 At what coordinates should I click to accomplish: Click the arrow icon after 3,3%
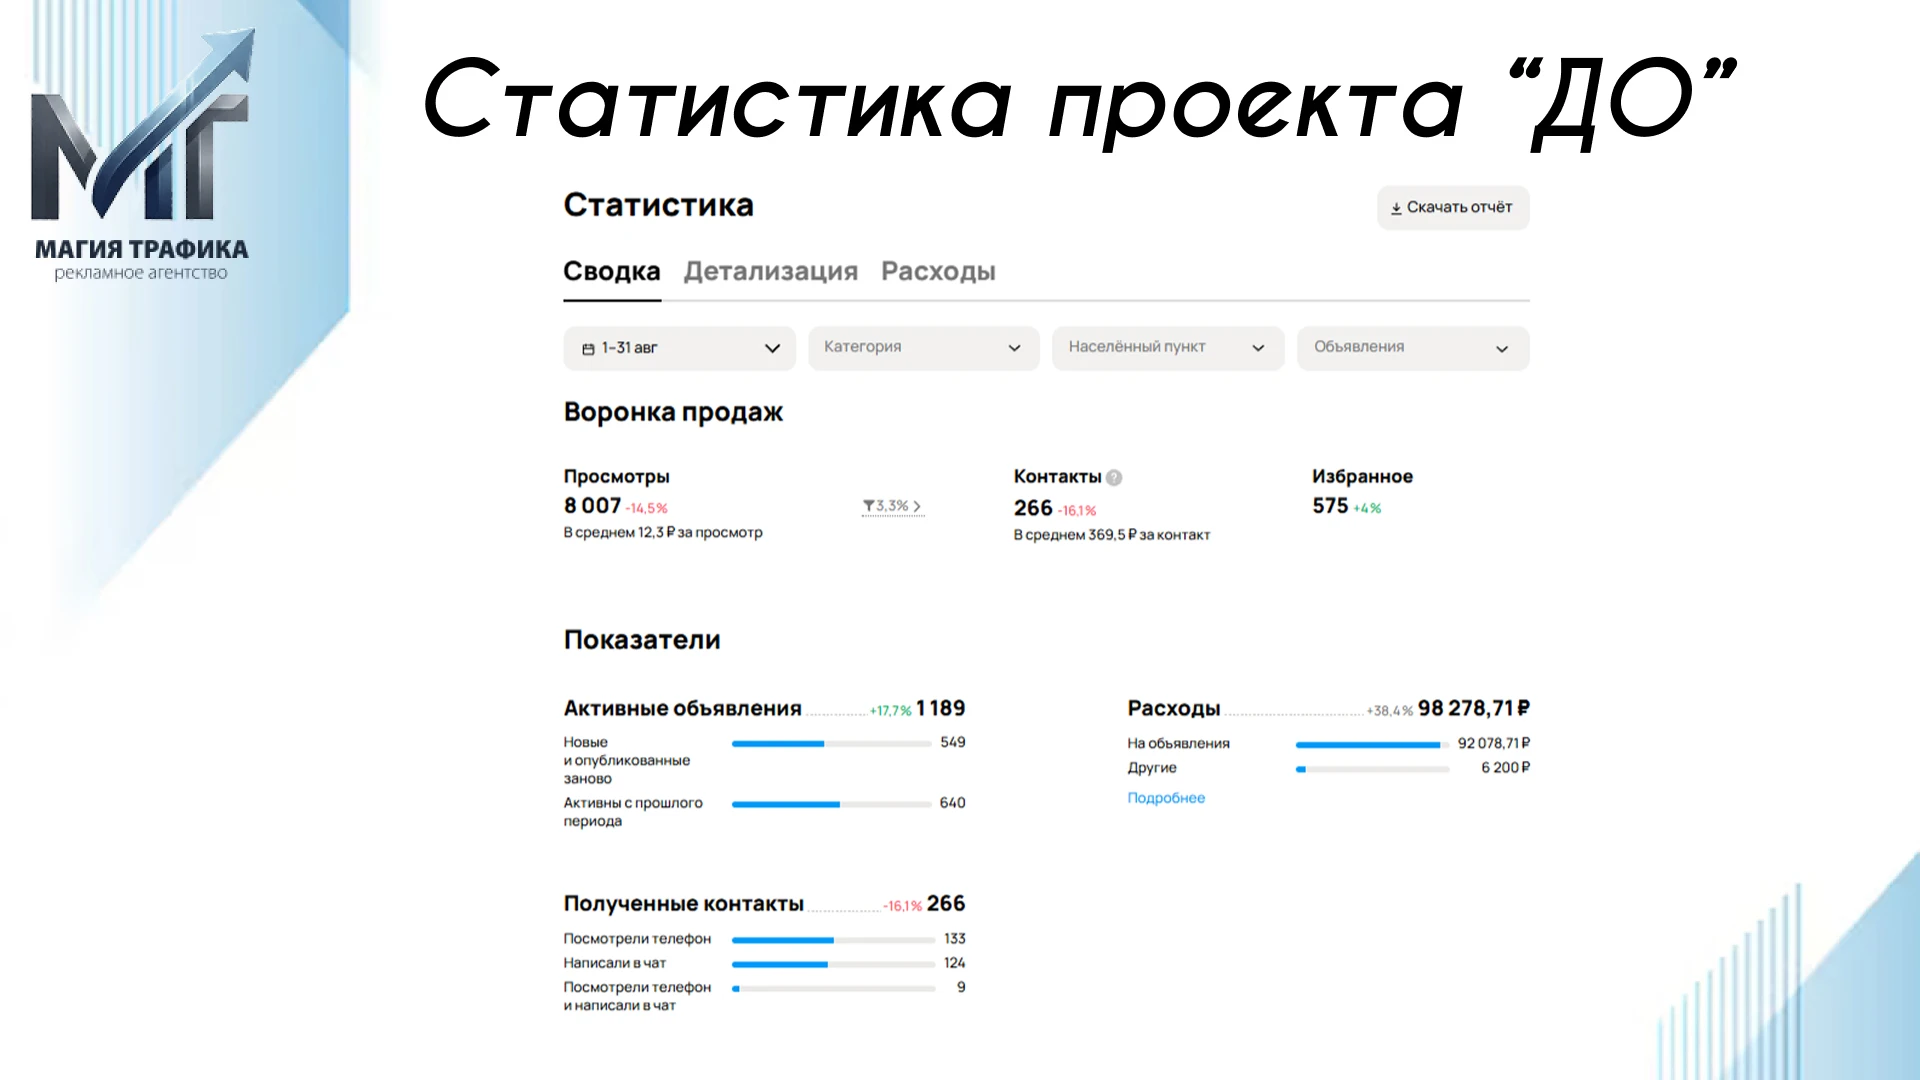(x=917, y=506)
